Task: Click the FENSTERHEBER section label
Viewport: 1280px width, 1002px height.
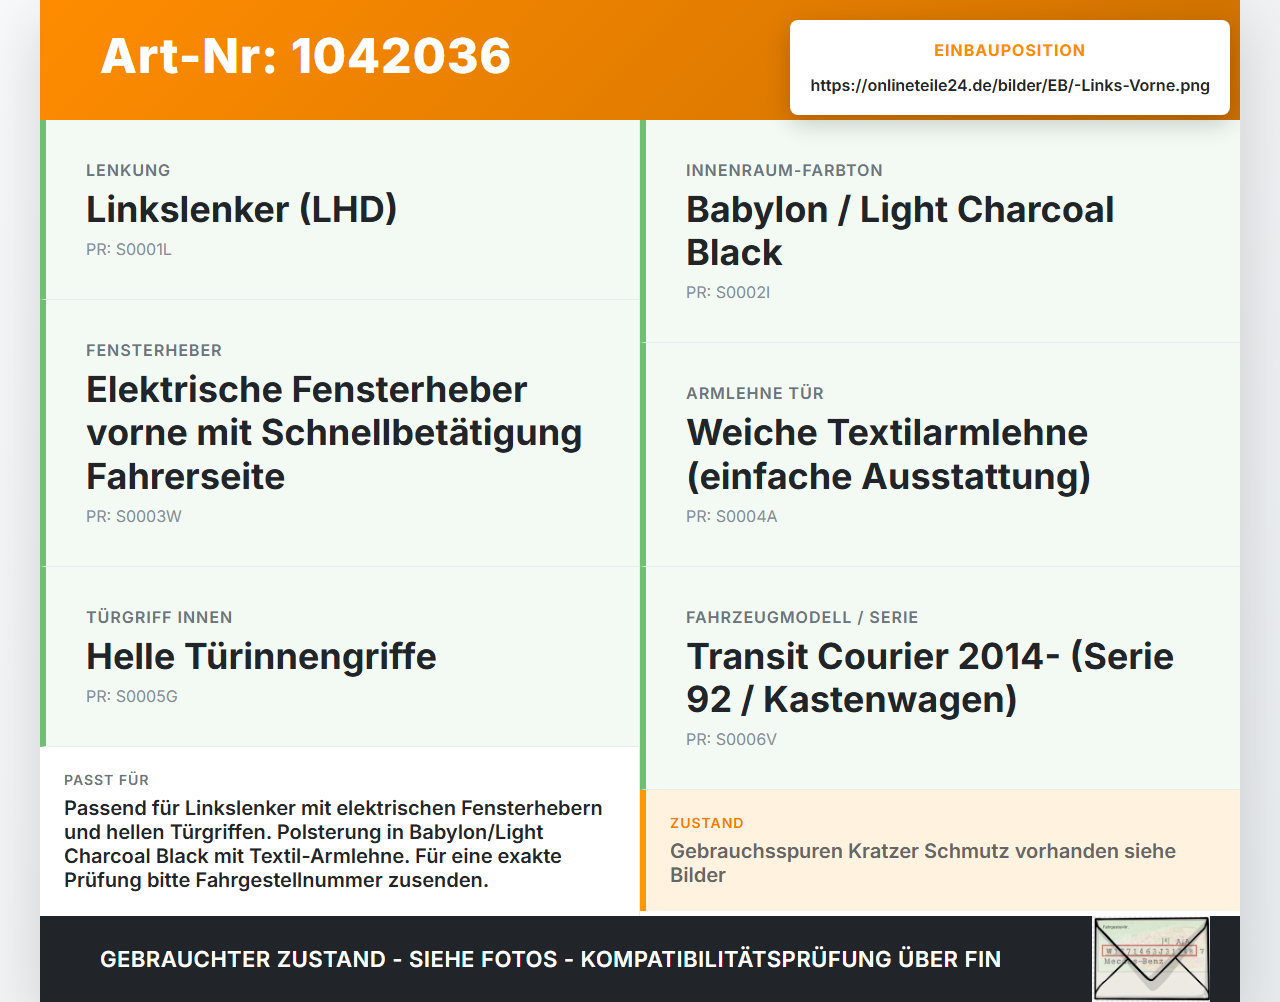Action: 154,351
